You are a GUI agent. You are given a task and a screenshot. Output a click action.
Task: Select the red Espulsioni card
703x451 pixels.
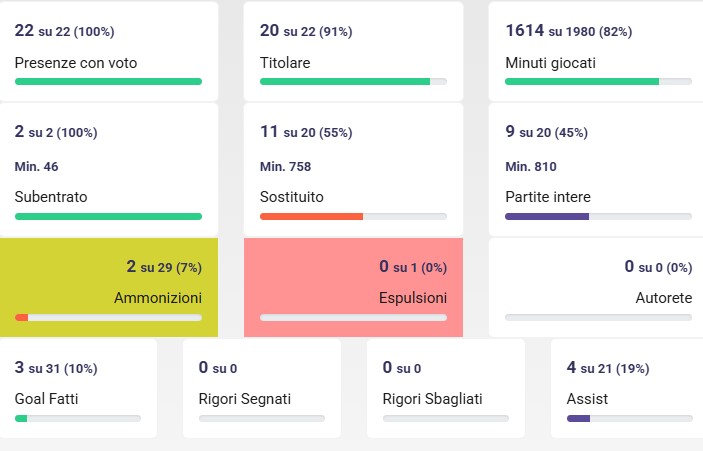[353, 287]
